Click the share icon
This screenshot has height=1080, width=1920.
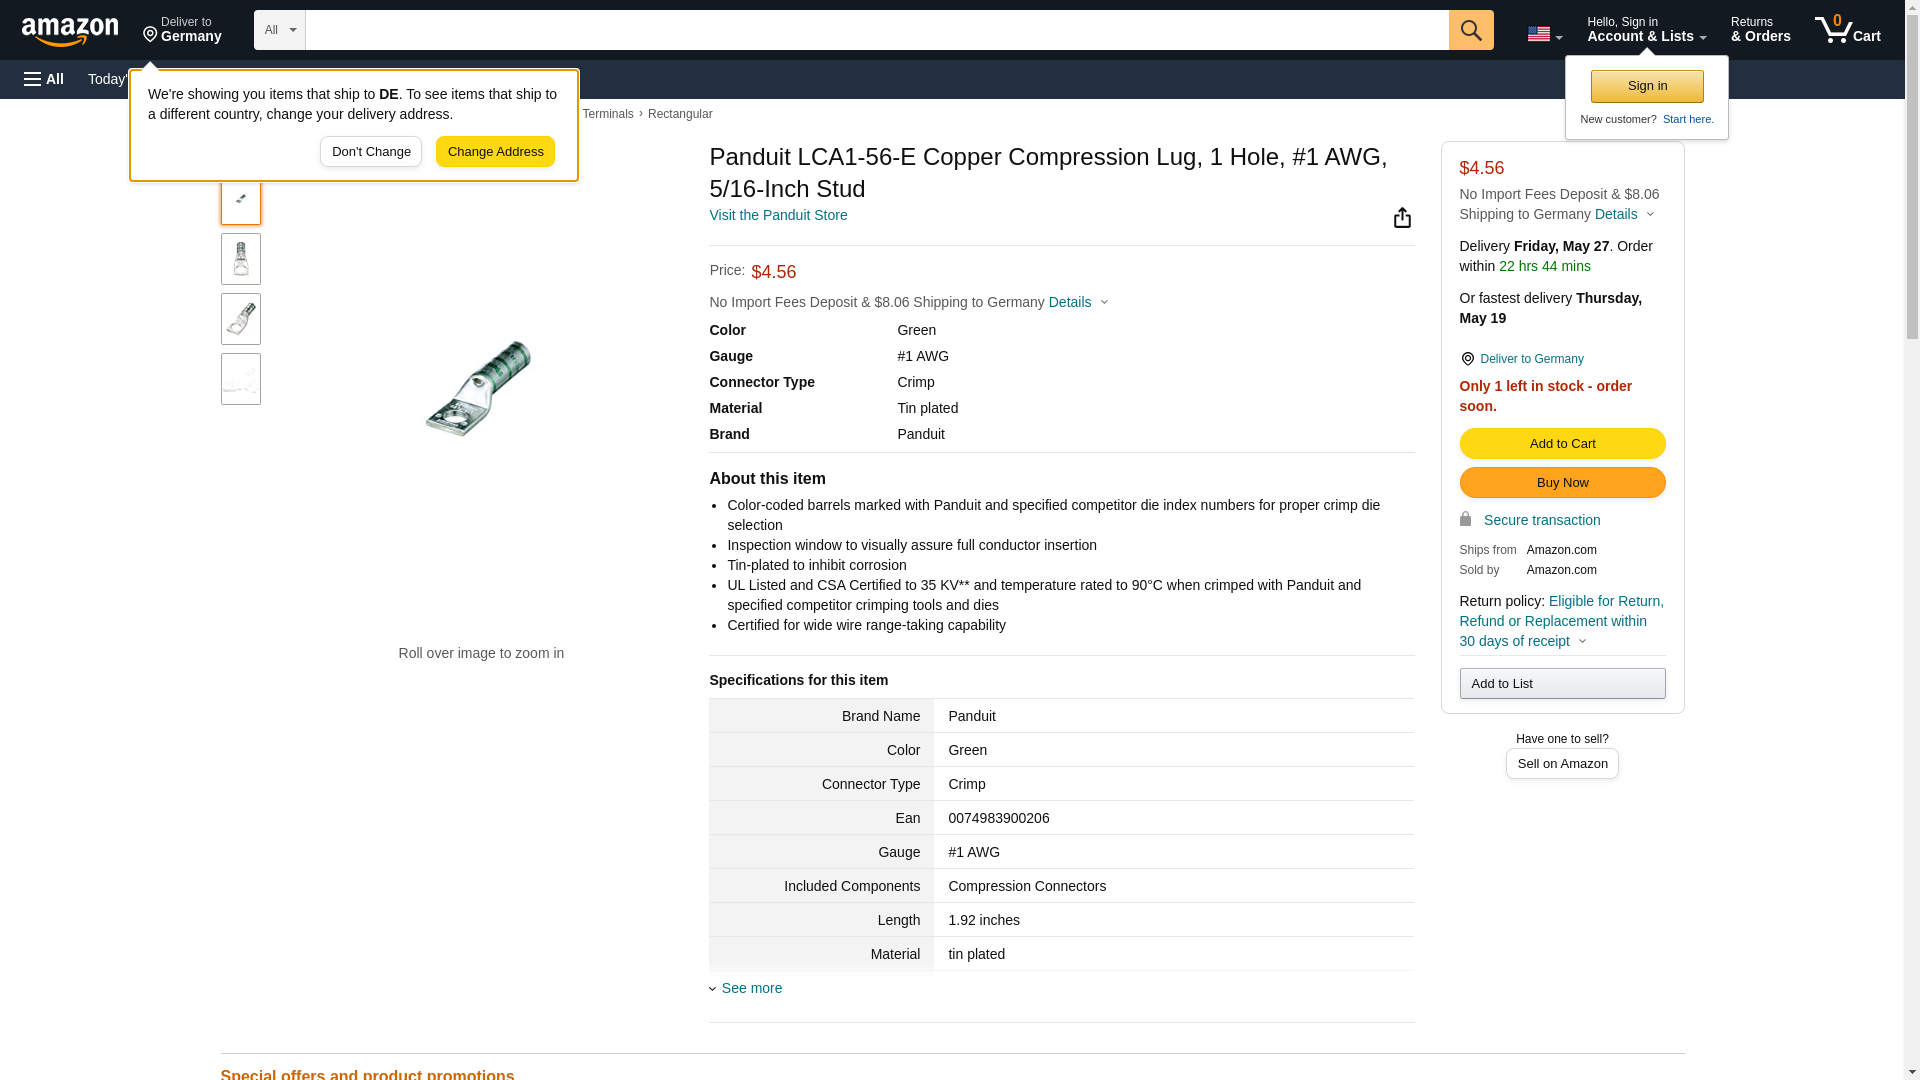click(x=1402, y=218)
